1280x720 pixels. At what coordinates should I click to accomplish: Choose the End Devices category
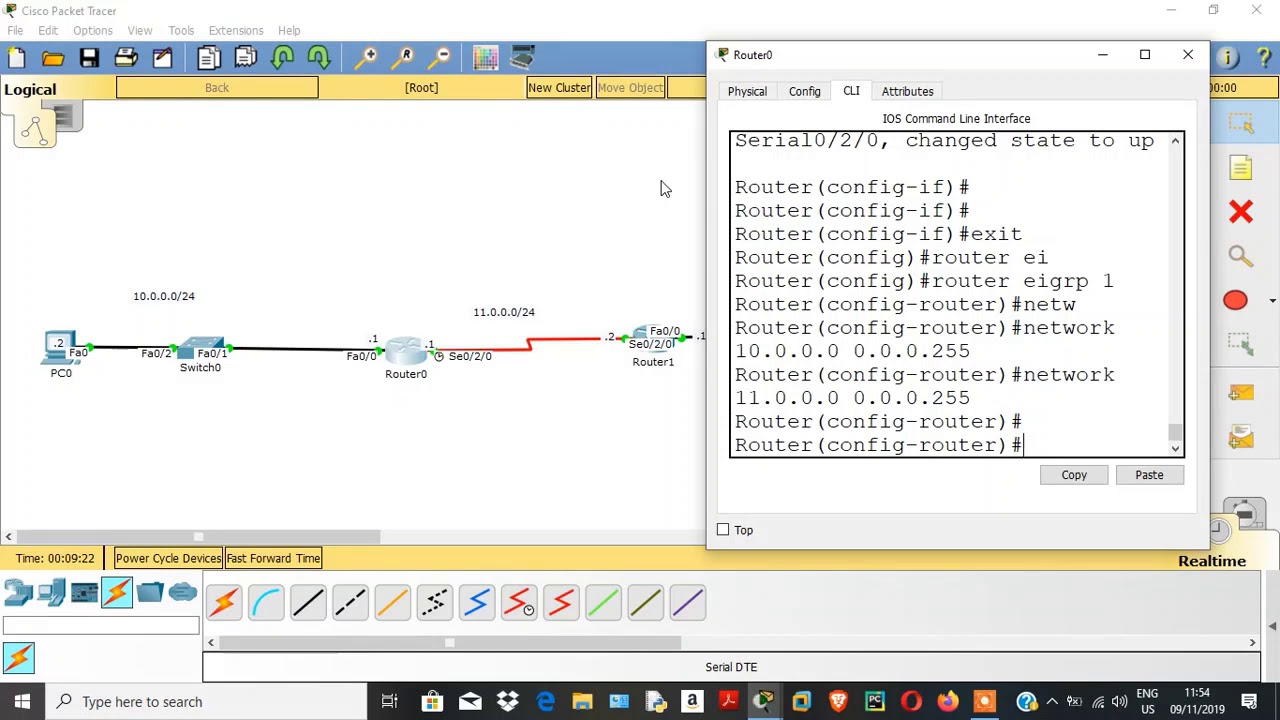51,593
